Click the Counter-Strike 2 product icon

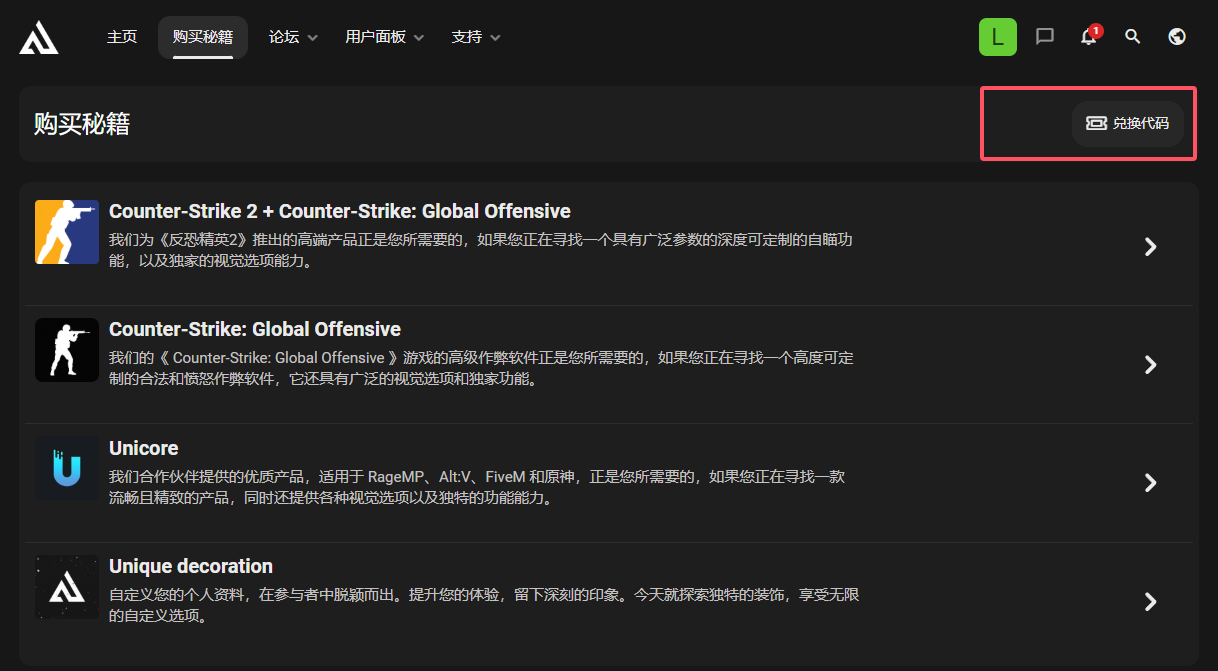click(x=67, y=232)
